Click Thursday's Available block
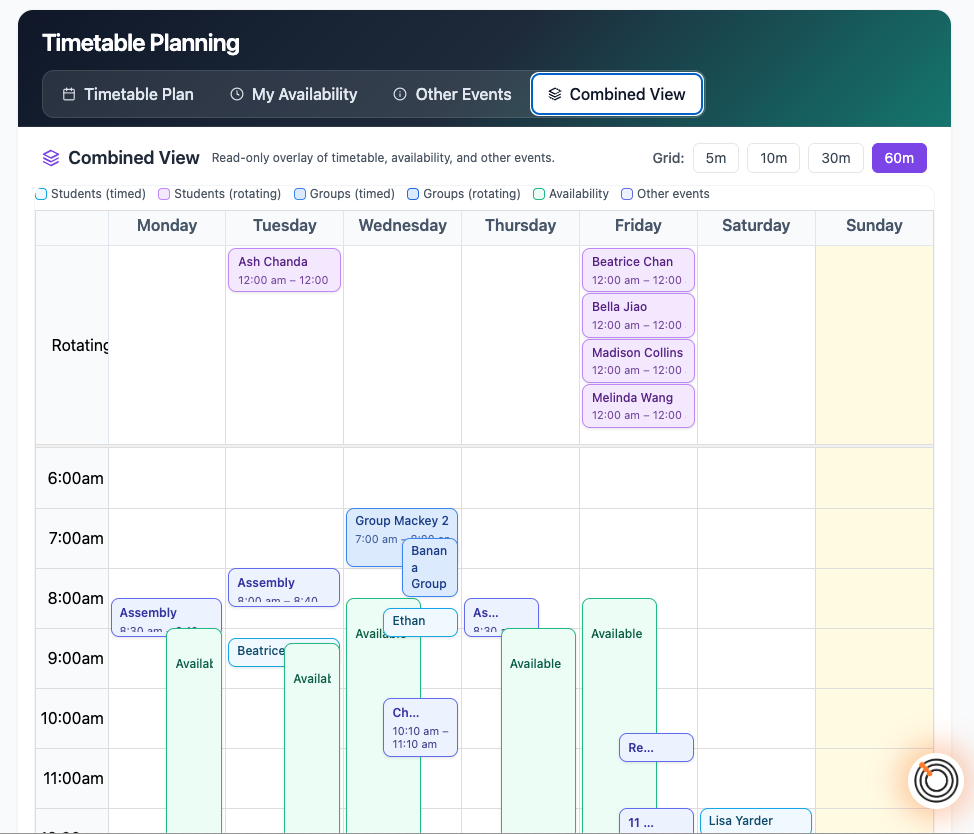974x834 pixels. 538,730
